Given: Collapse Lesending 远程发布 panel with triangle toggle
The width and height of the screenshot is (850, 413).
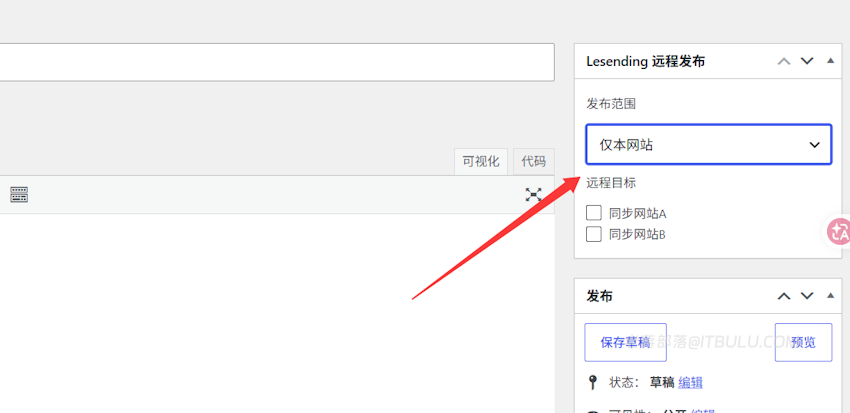Looking at the screenshot, I should 830,61.
